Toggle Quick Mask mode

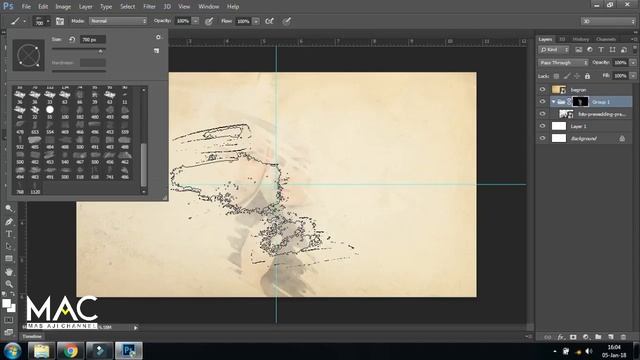(9, 320)
